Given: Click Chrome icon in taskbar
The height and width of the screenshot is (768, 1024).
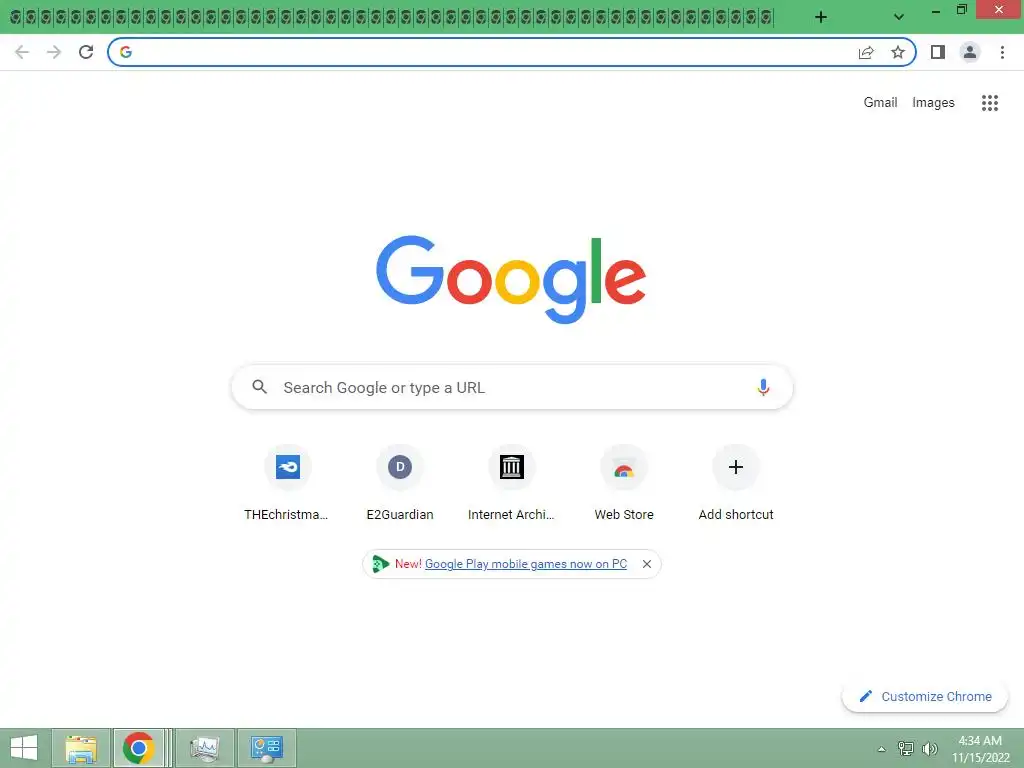Looking at the screenshot, I should [x=138, y=748].
